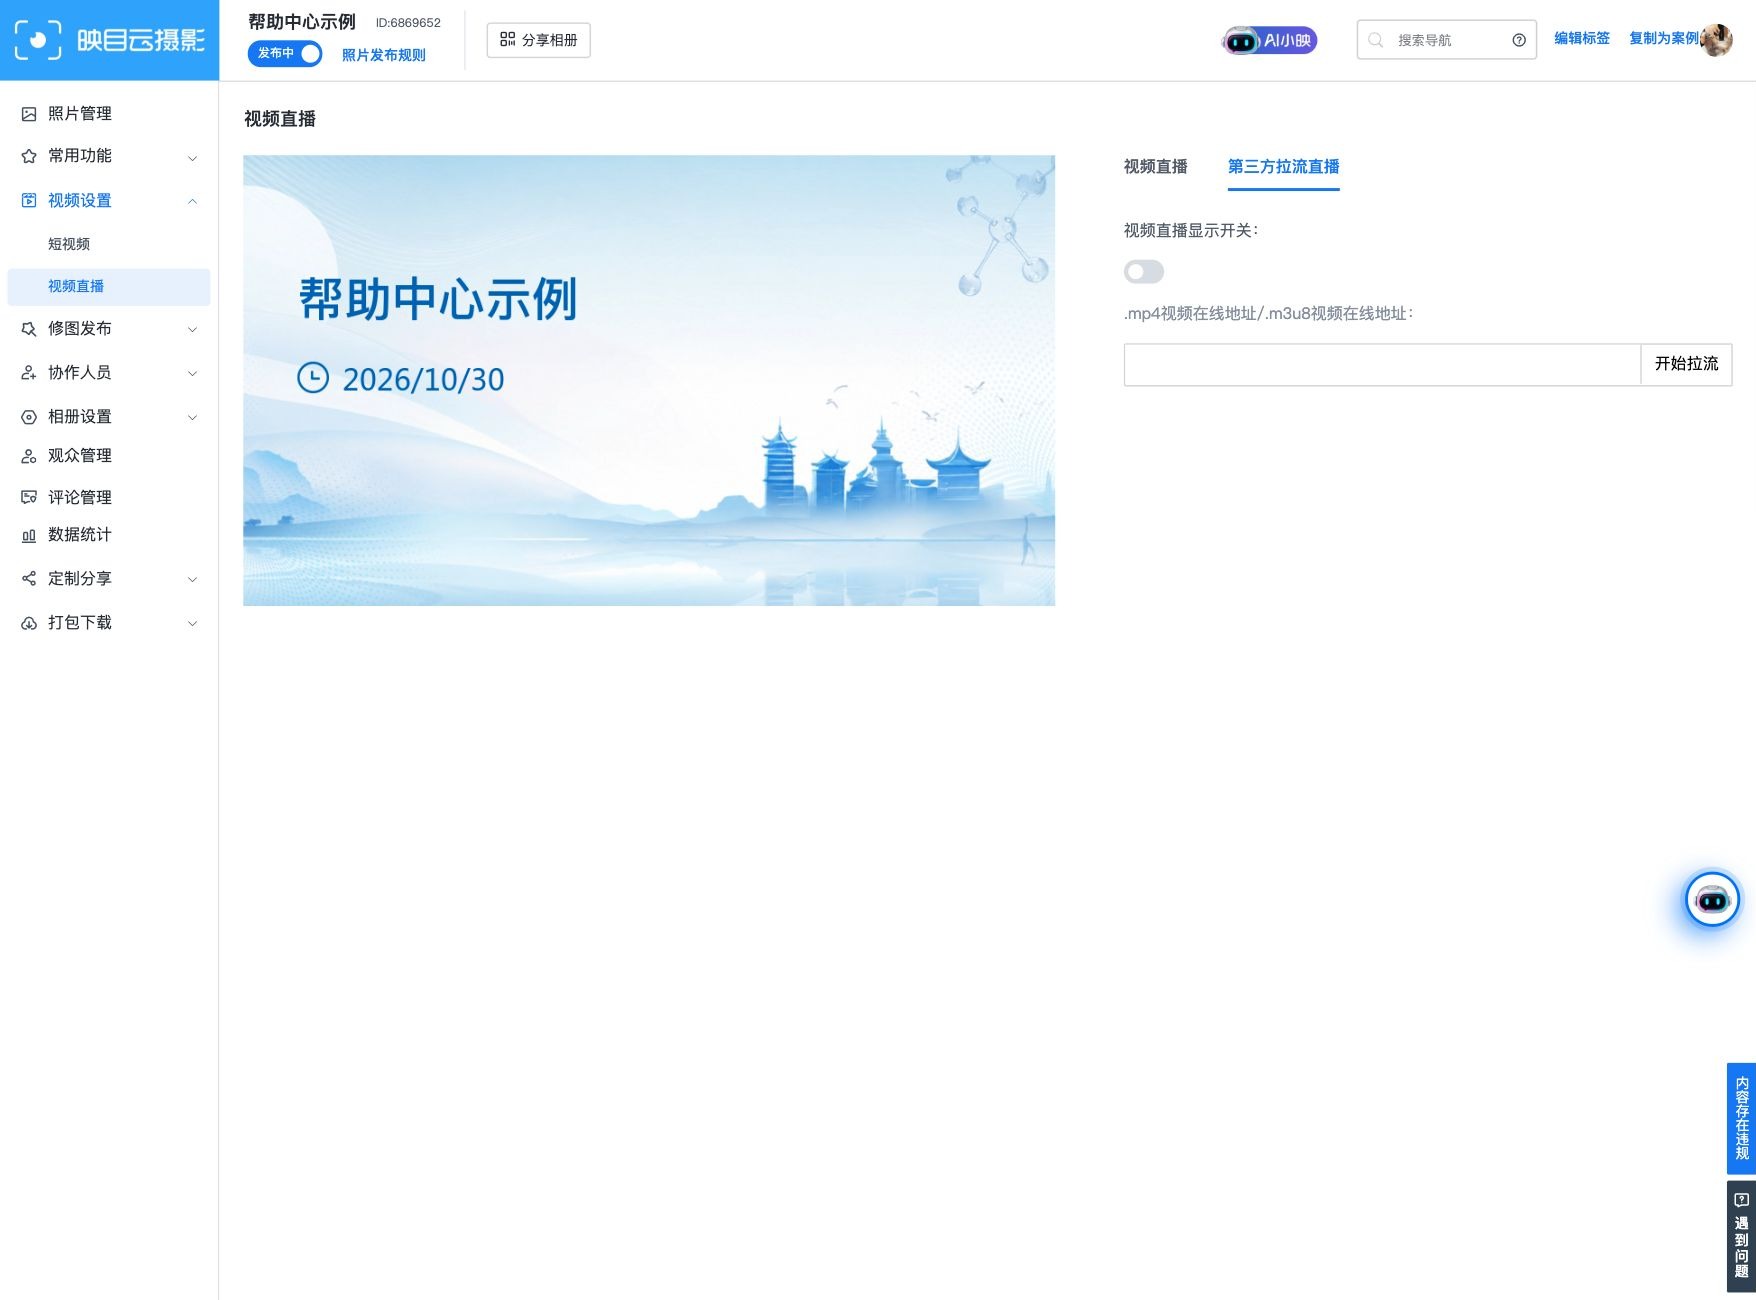This screenshot has height=1300, width=1756.
Task: Expand the 协作人员 menu chevron
Action: pos(192,374)
